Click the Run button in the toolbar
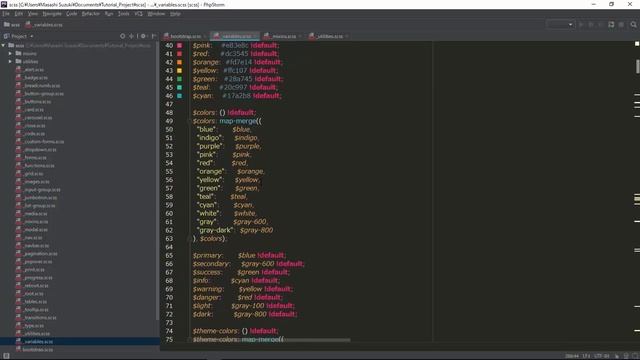Image resolution: width=640 pixels, height=360 pixels. (581, 24)
